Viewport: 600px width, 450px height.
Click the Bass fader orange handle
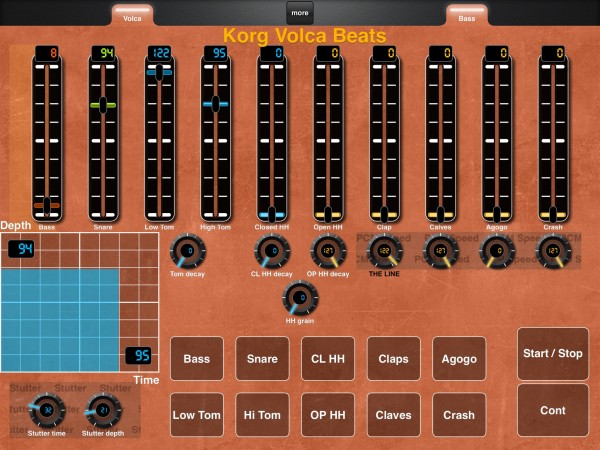(47, 206)
